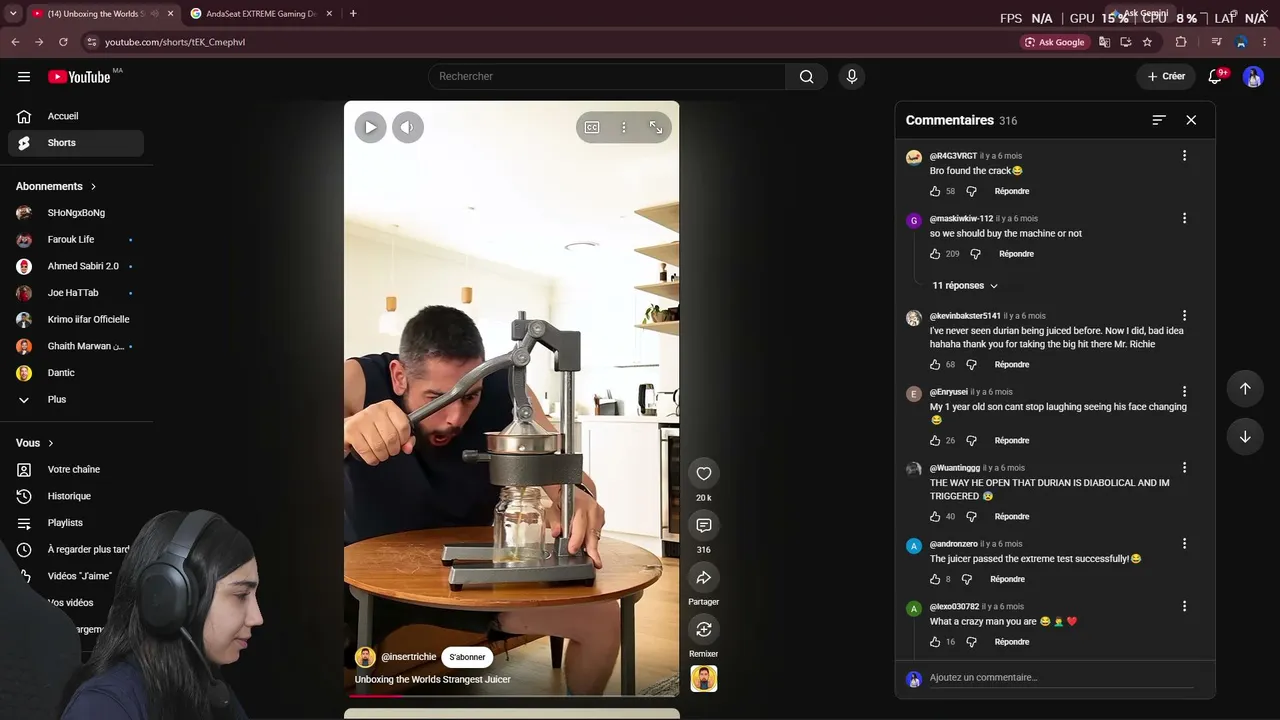Reload the YouTube page
Screen dimensions: 1280x720
[63, 42]
